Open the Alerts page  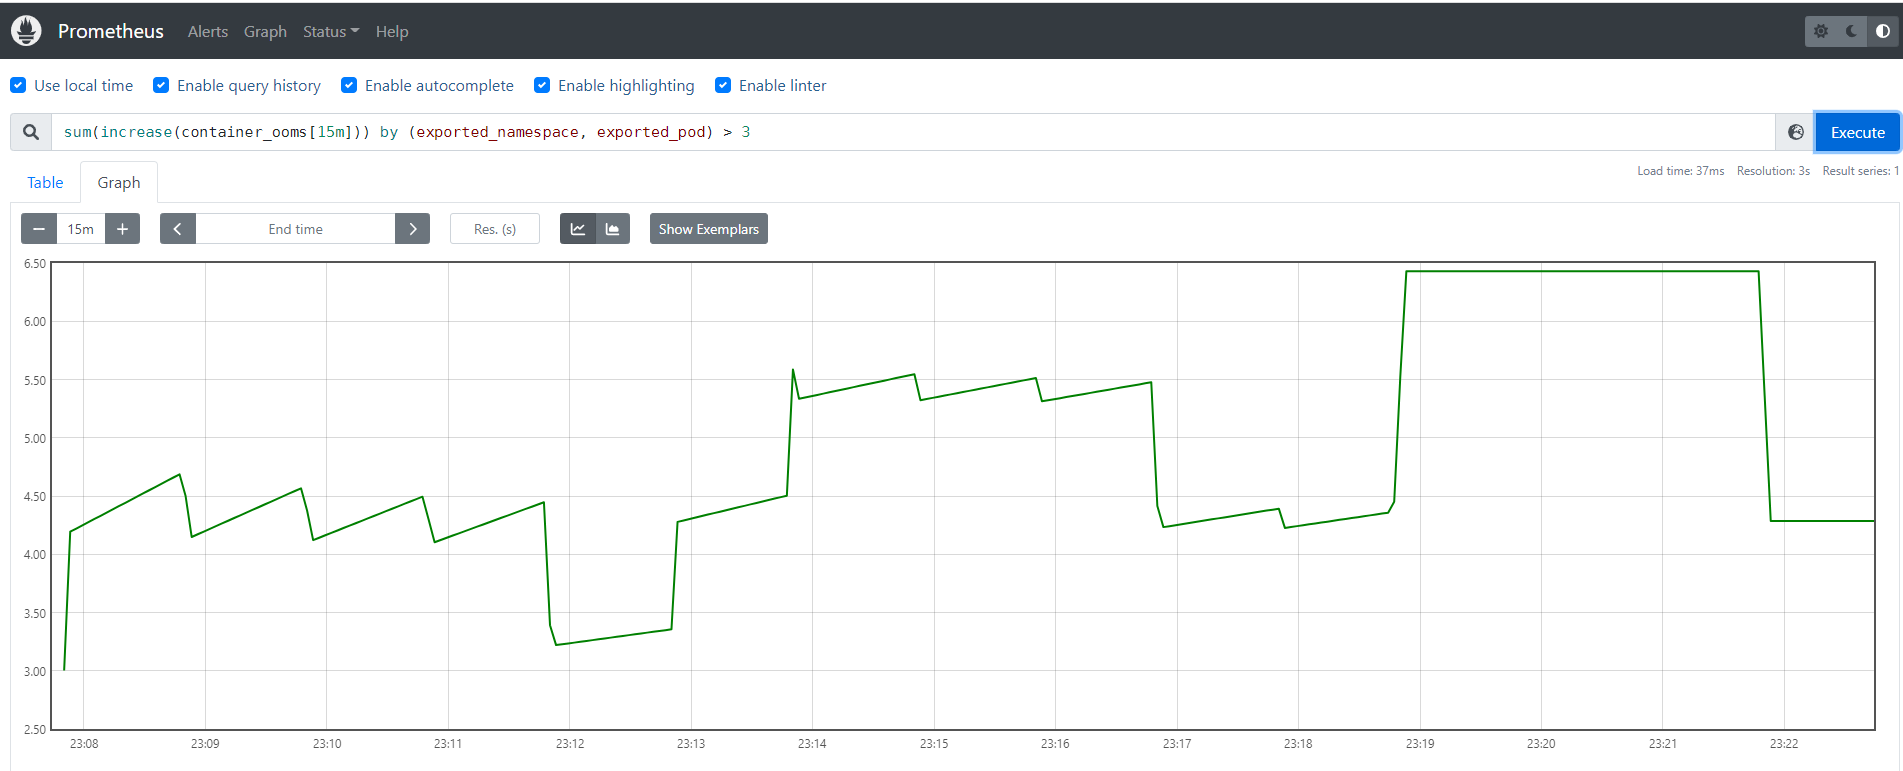[x=208, y=32]
